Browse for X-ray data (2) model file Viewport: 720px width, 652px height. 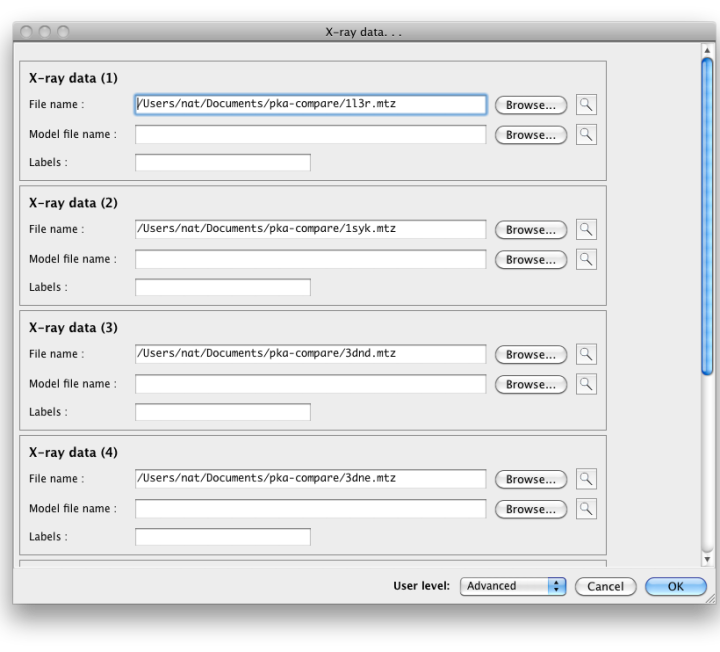coord(531,260)
